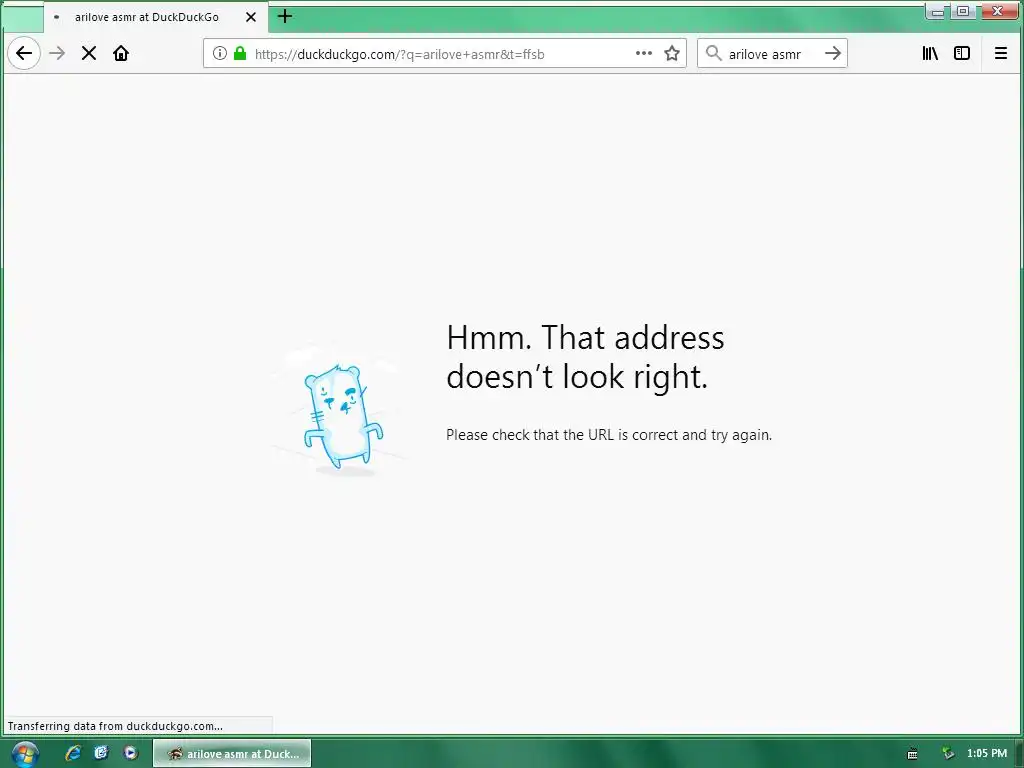Open the Firefox hamburger menu

(1000, 54)
